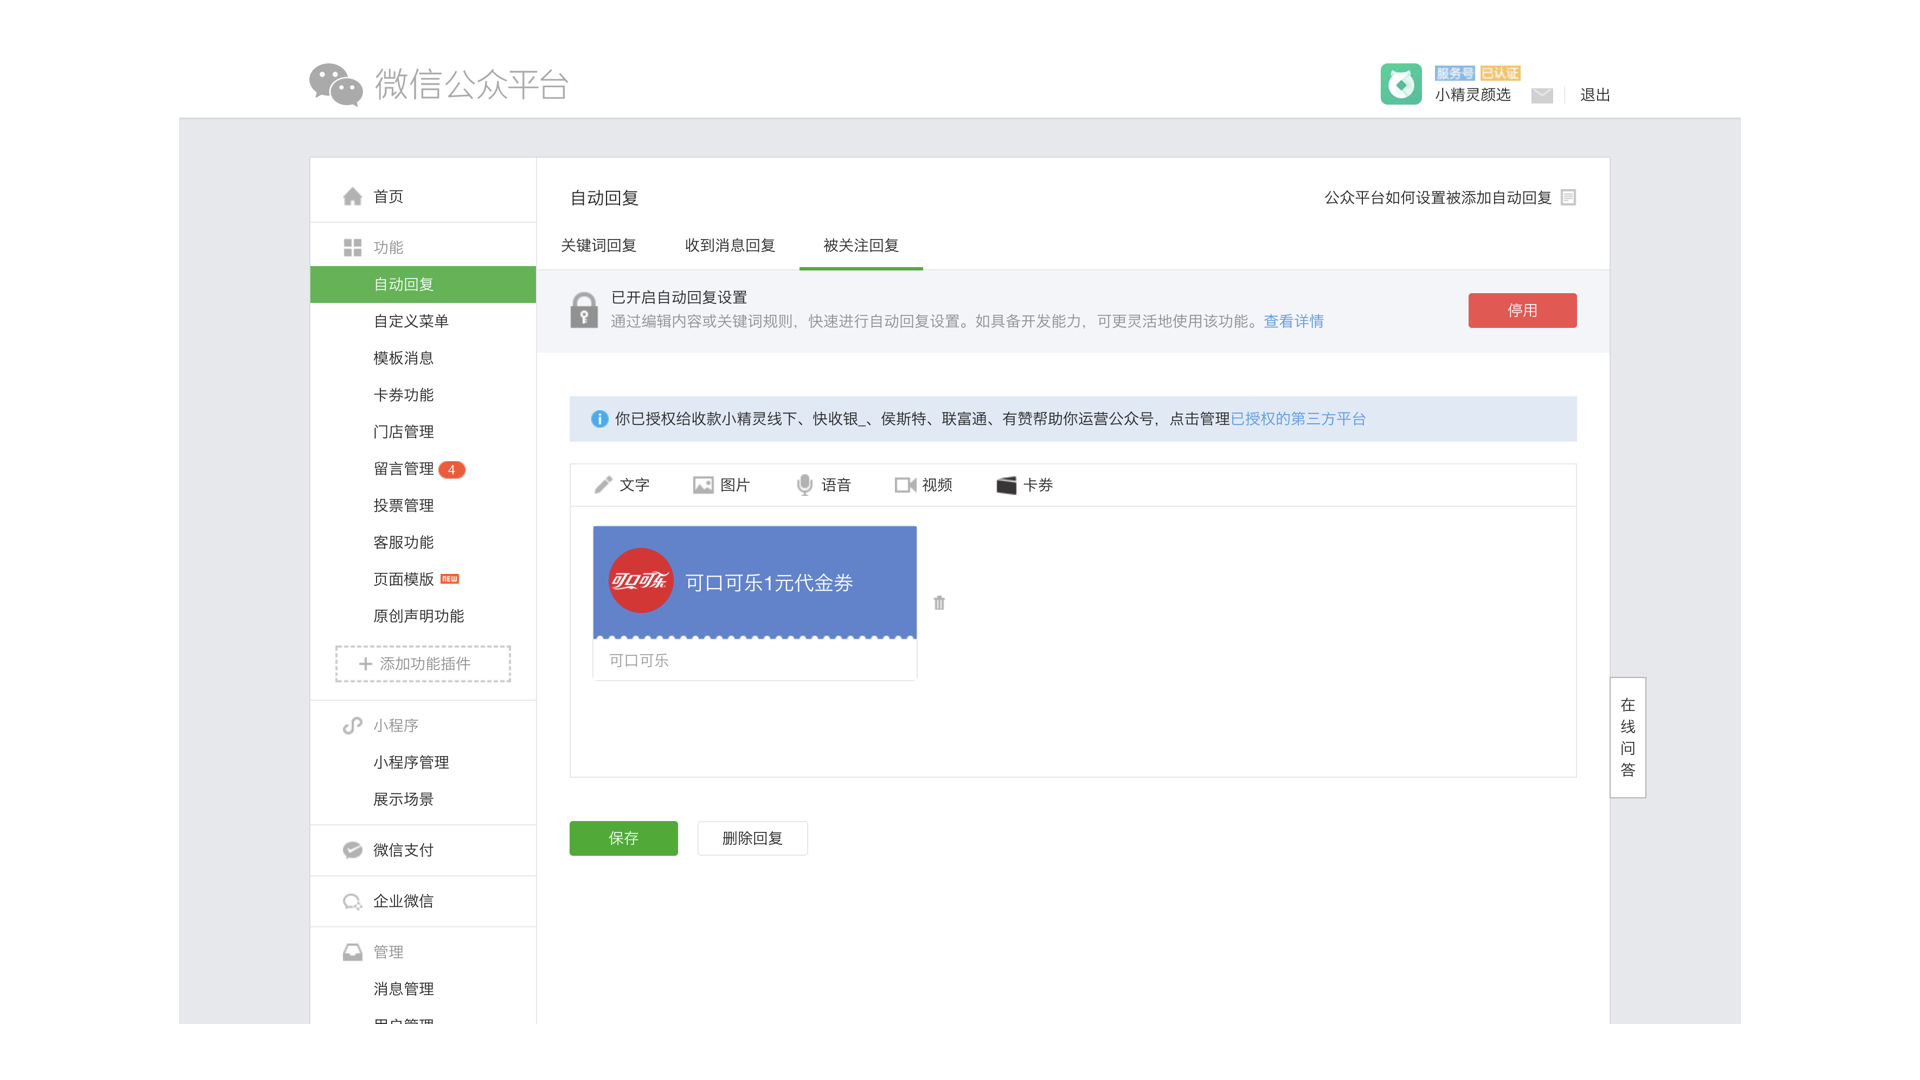Click the 退出 logout link
This screenshot has width=1920, height=1080.
[x=1595, y=95]
